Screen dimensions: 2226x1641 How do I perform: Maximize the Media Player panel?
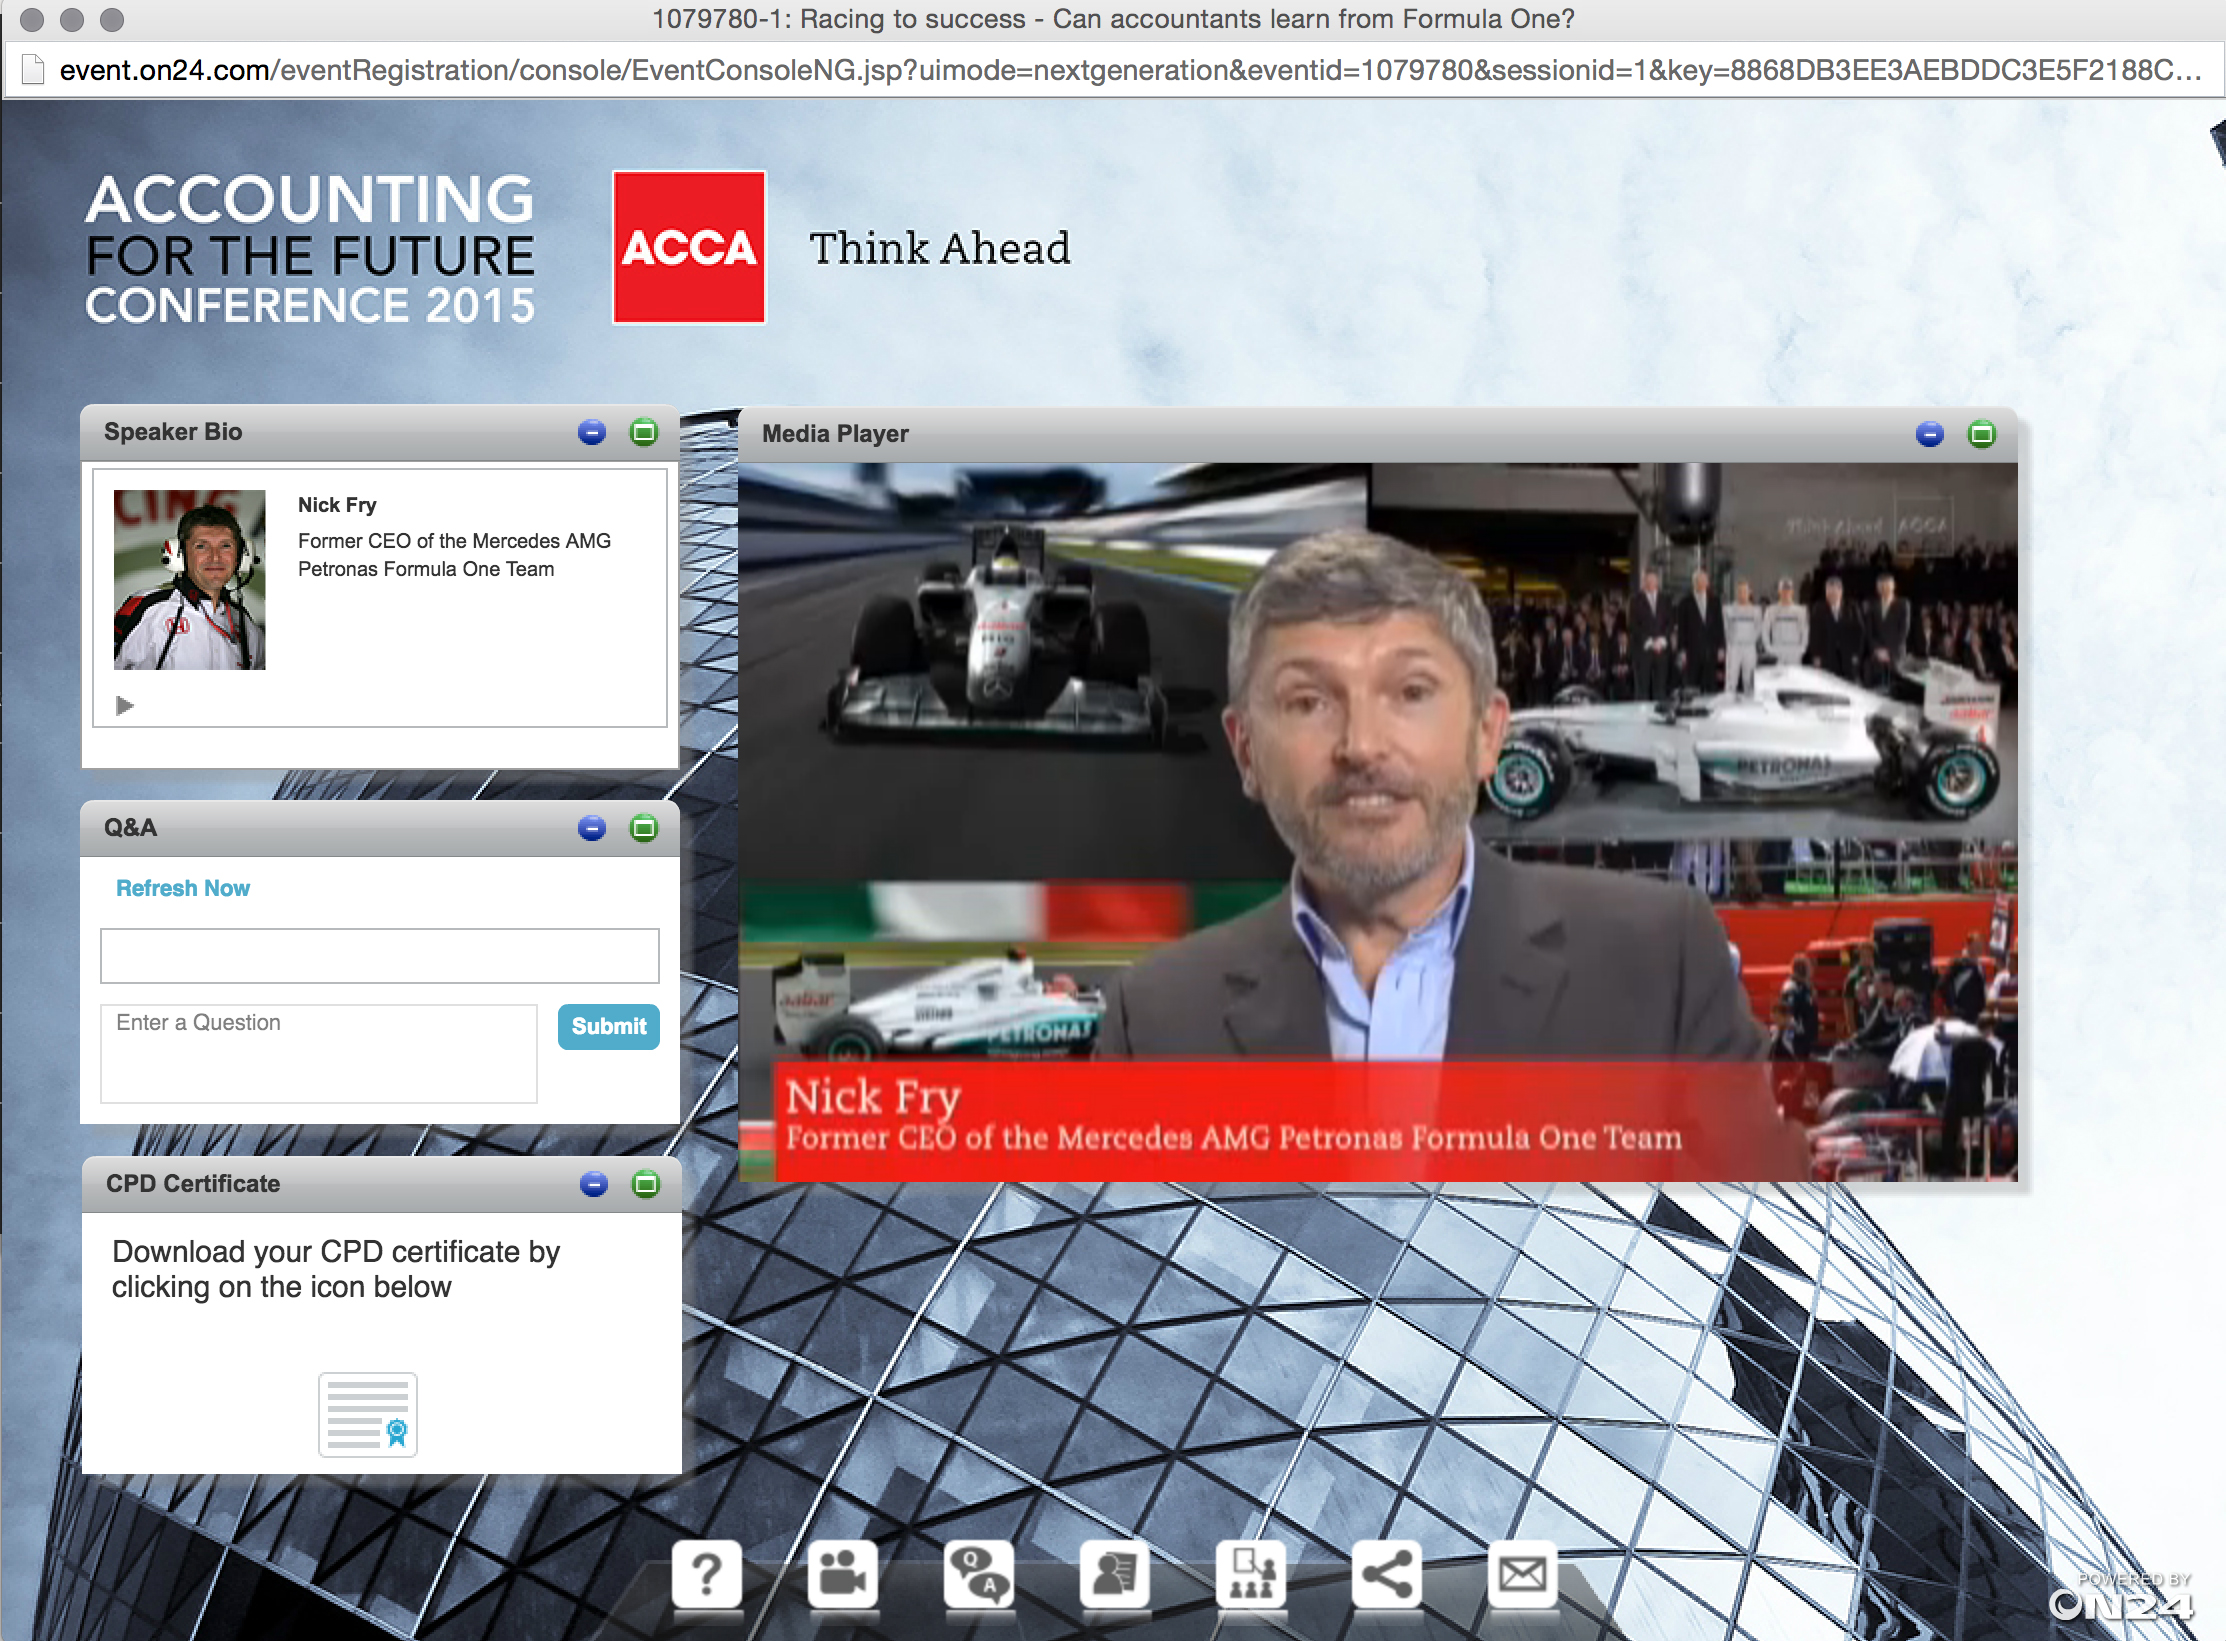point(1982,434)
